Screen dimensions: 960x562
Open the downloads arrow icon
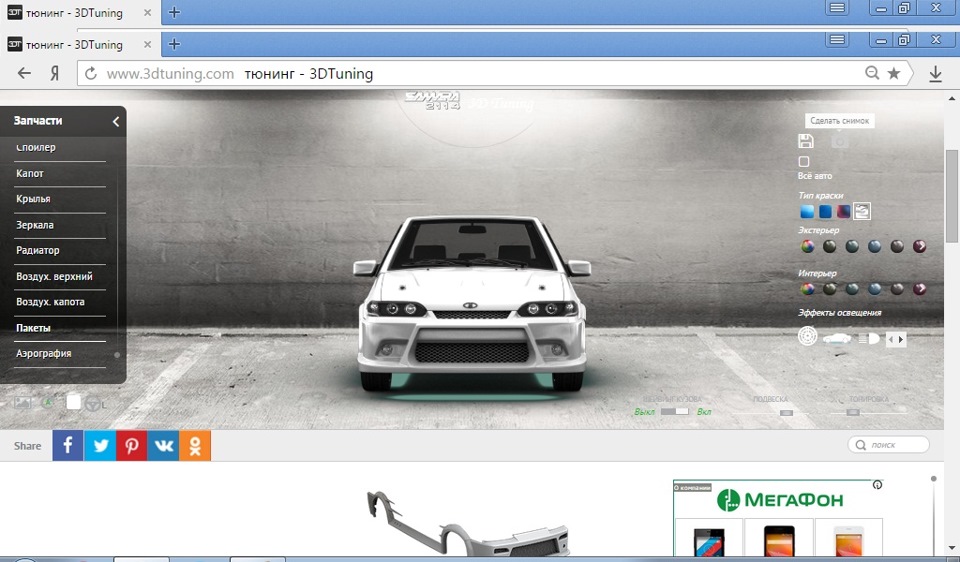click(935, 74)
